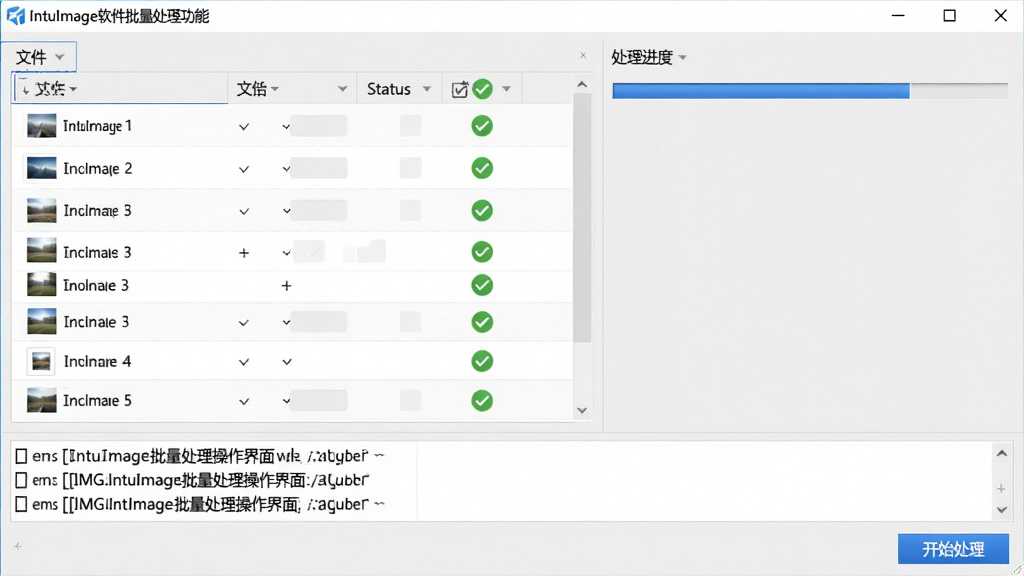Click the faint plus icon at window bottom-left

18,546
